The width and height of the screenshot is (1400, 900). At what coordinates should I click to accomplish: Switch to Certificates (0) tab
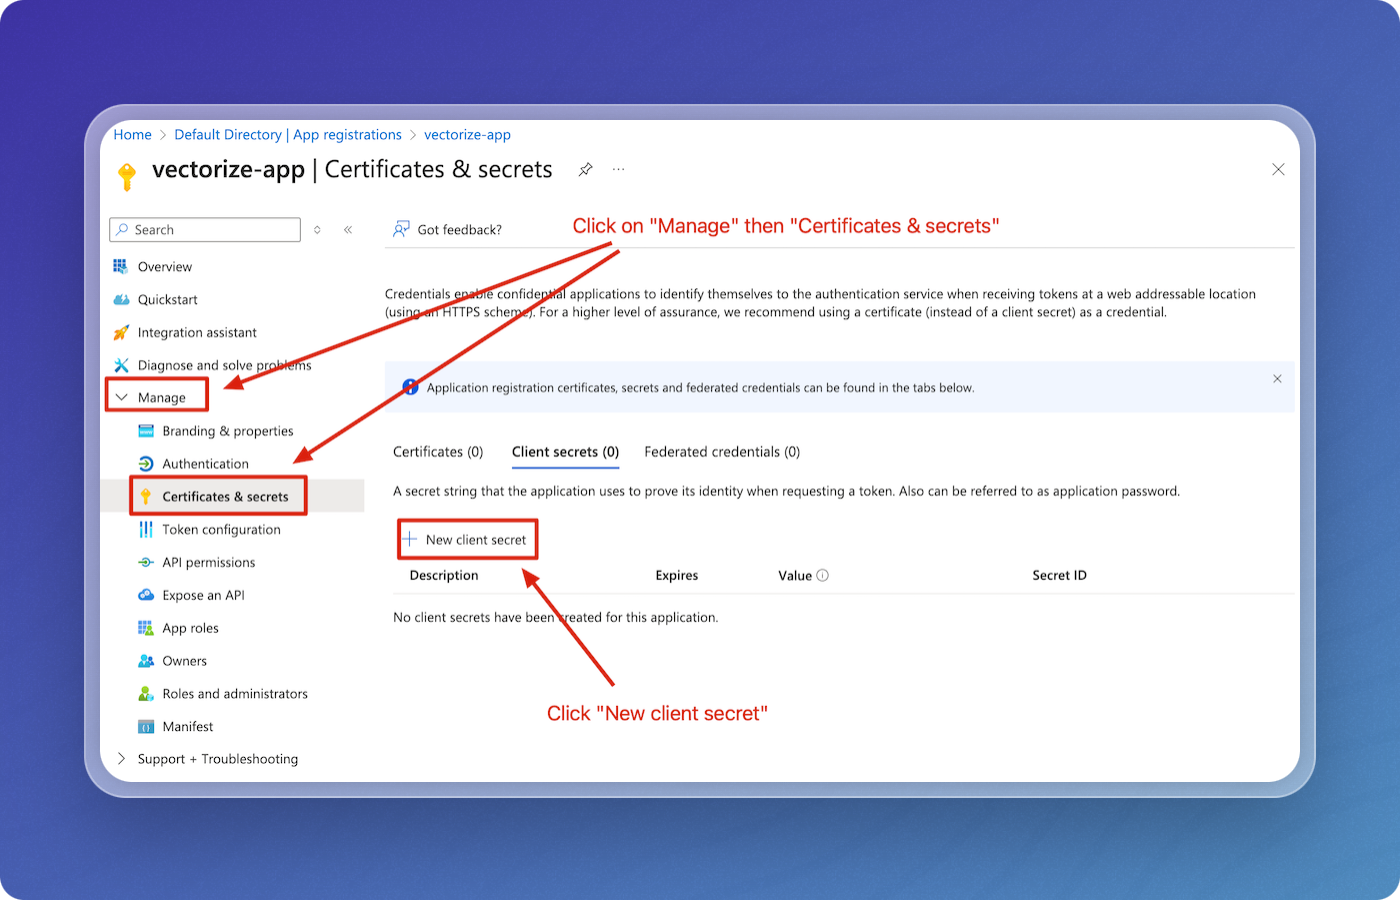(x=438, y=452)
